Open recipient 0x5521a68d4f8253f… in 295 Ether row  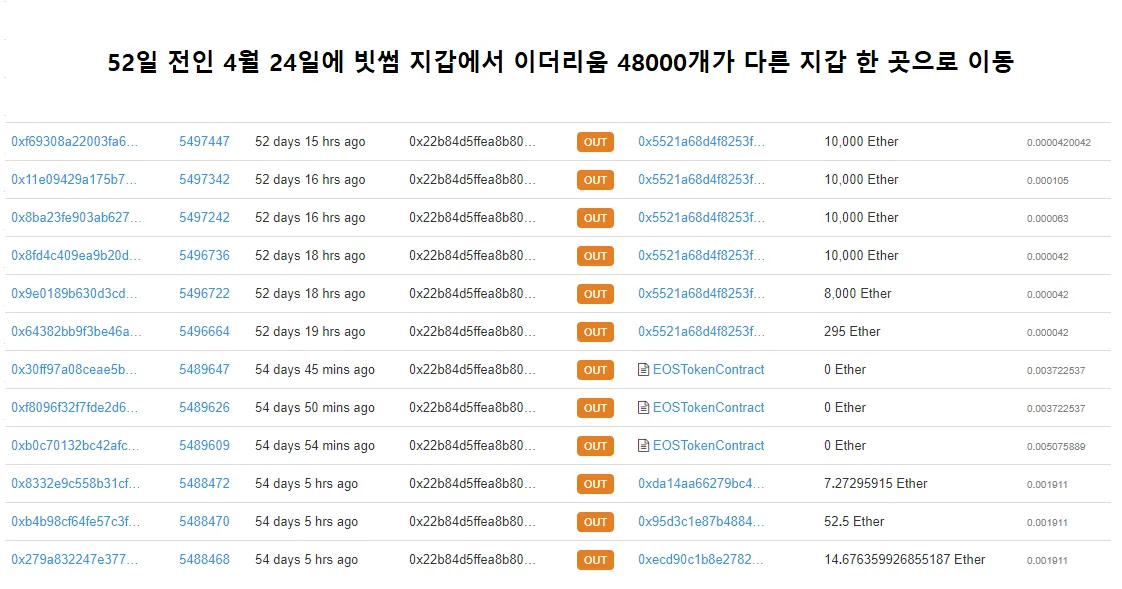pyautogui.click(x=701, y=331)
